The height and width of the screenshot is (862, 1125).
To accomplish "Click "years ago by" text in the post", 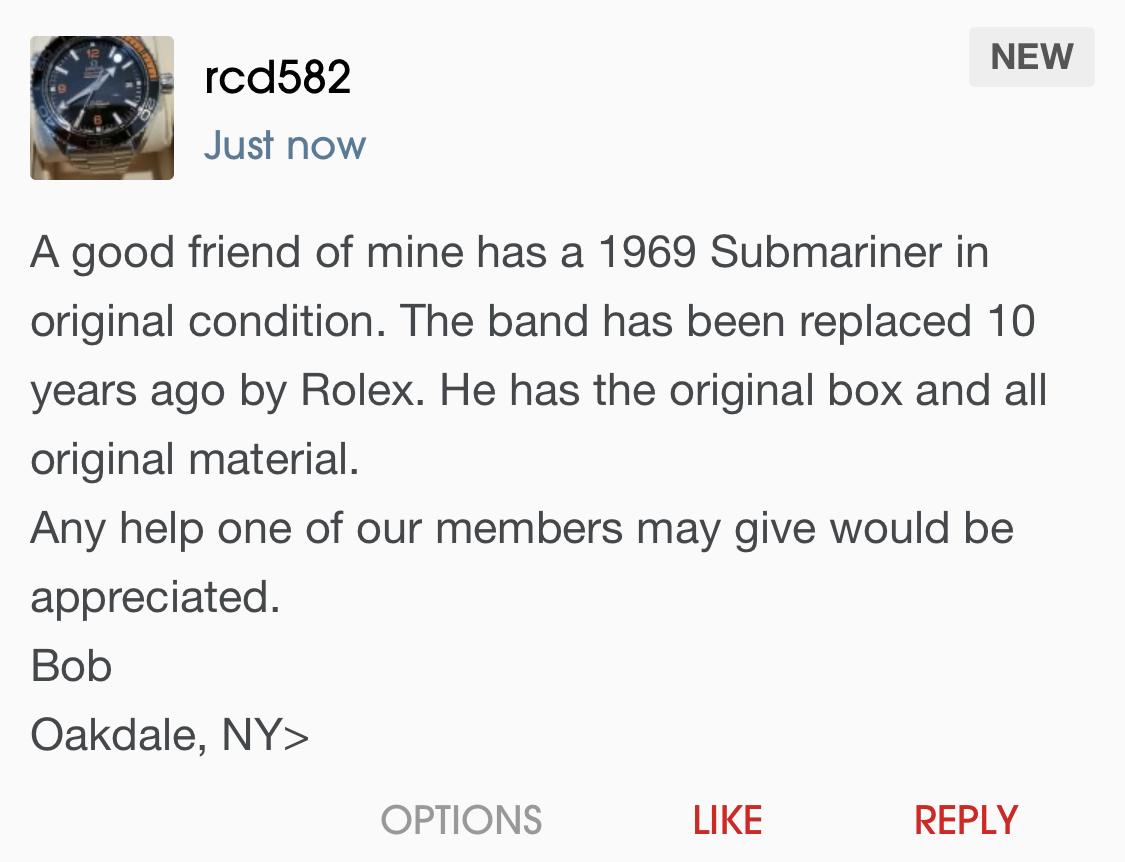I will point(160,390).
